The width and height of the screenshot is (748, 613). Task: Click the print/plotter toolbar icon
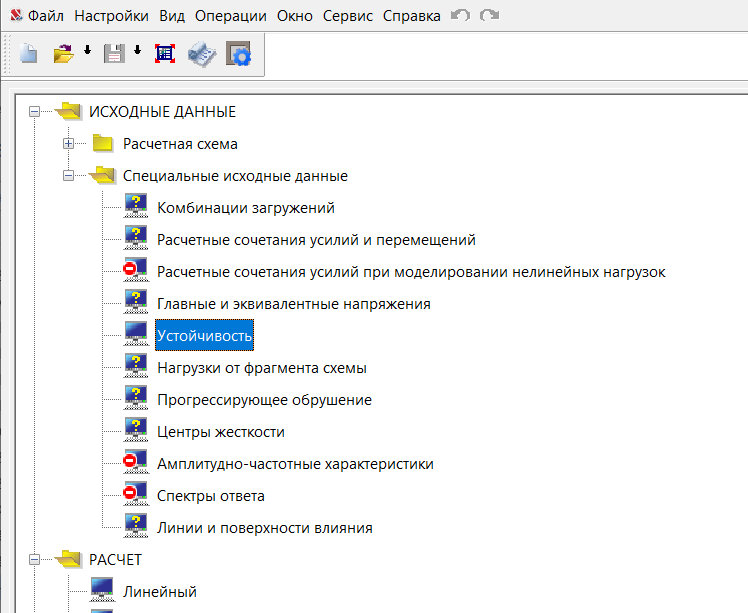click(202, 54)
